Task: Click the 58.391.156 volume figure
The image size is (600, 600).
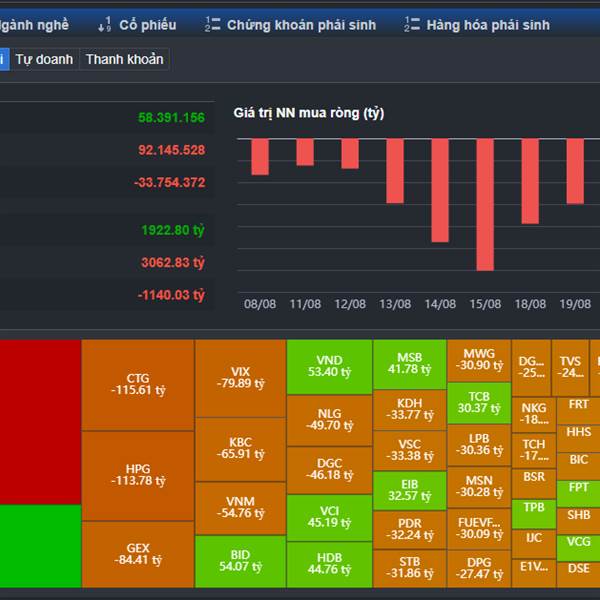Action: [171, 117]
